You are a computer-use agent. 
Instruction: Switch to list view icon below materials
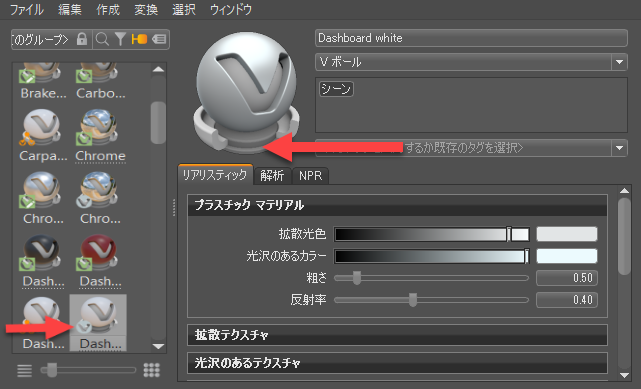(25, 370)
